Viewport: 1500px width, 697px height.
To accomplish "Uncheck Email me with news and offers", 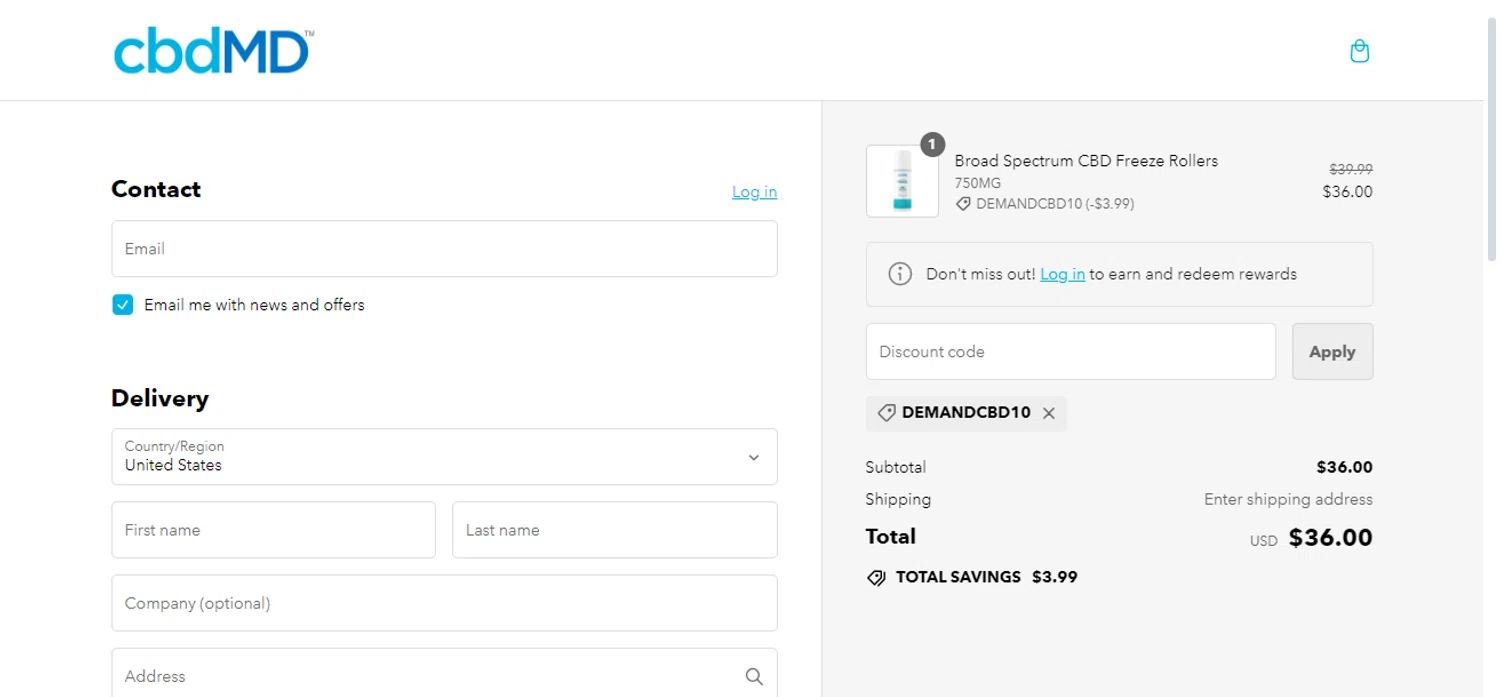I will pos(123,305).
